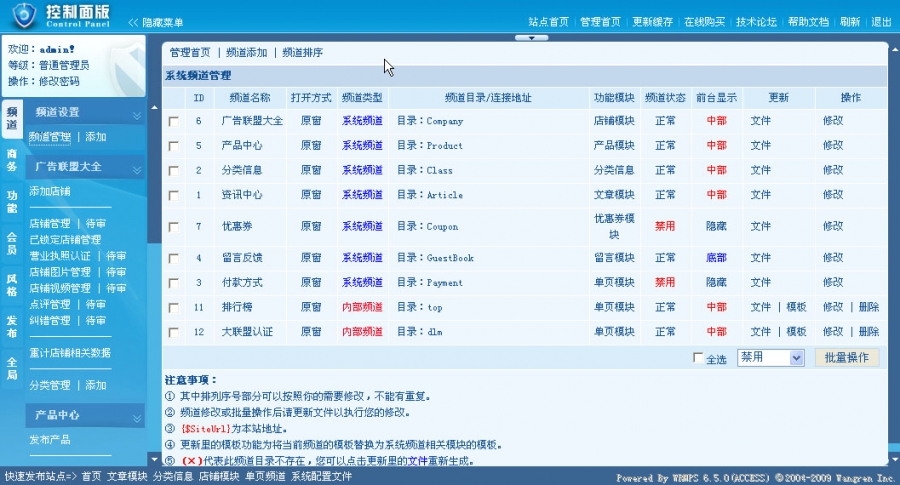Click sidebar menu scroll-up arrow
The height and width of the screenshot is (485, 900).
154,107
